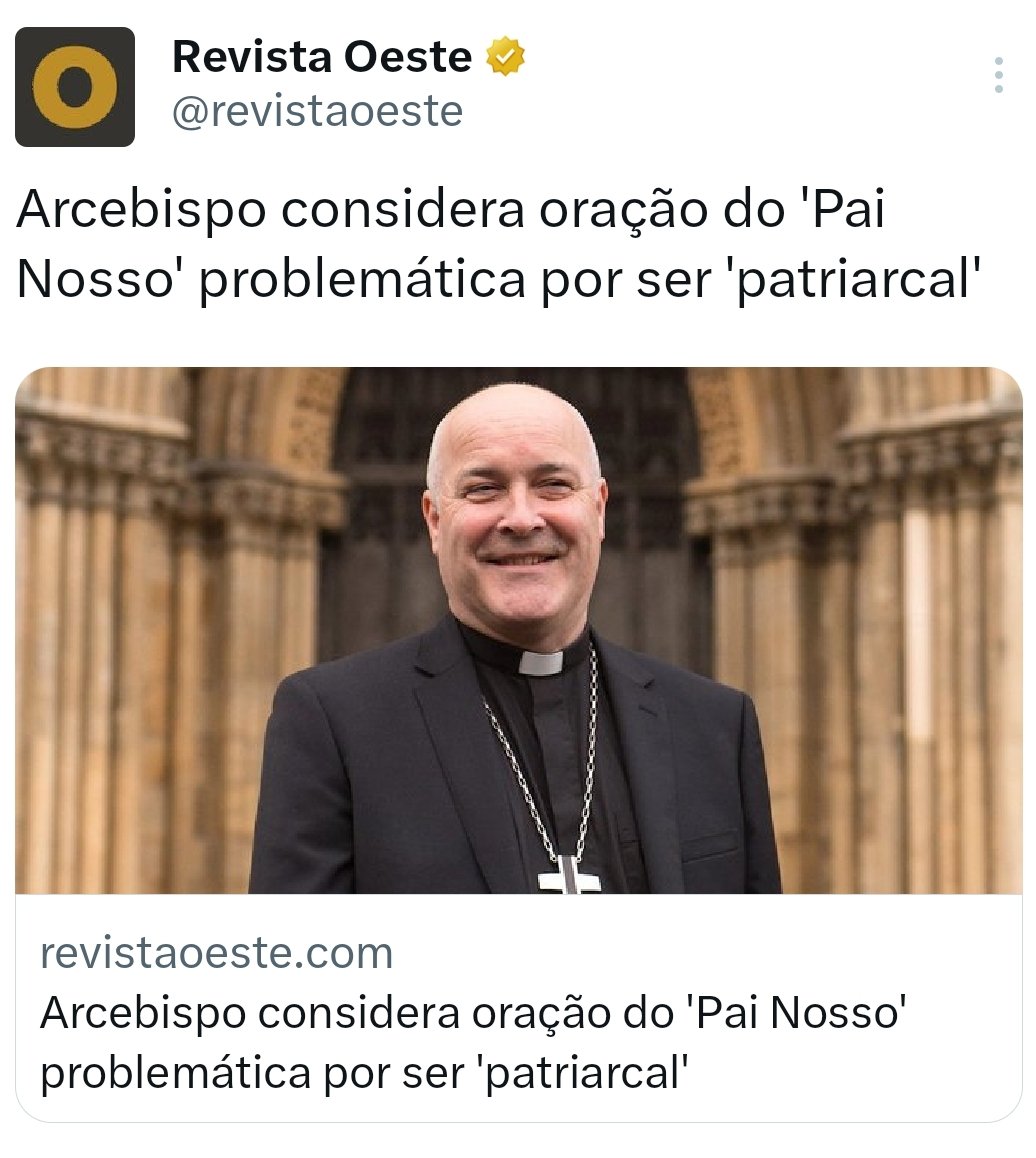Open the revistaoeste.com domain link

click(x=216, y=953)
